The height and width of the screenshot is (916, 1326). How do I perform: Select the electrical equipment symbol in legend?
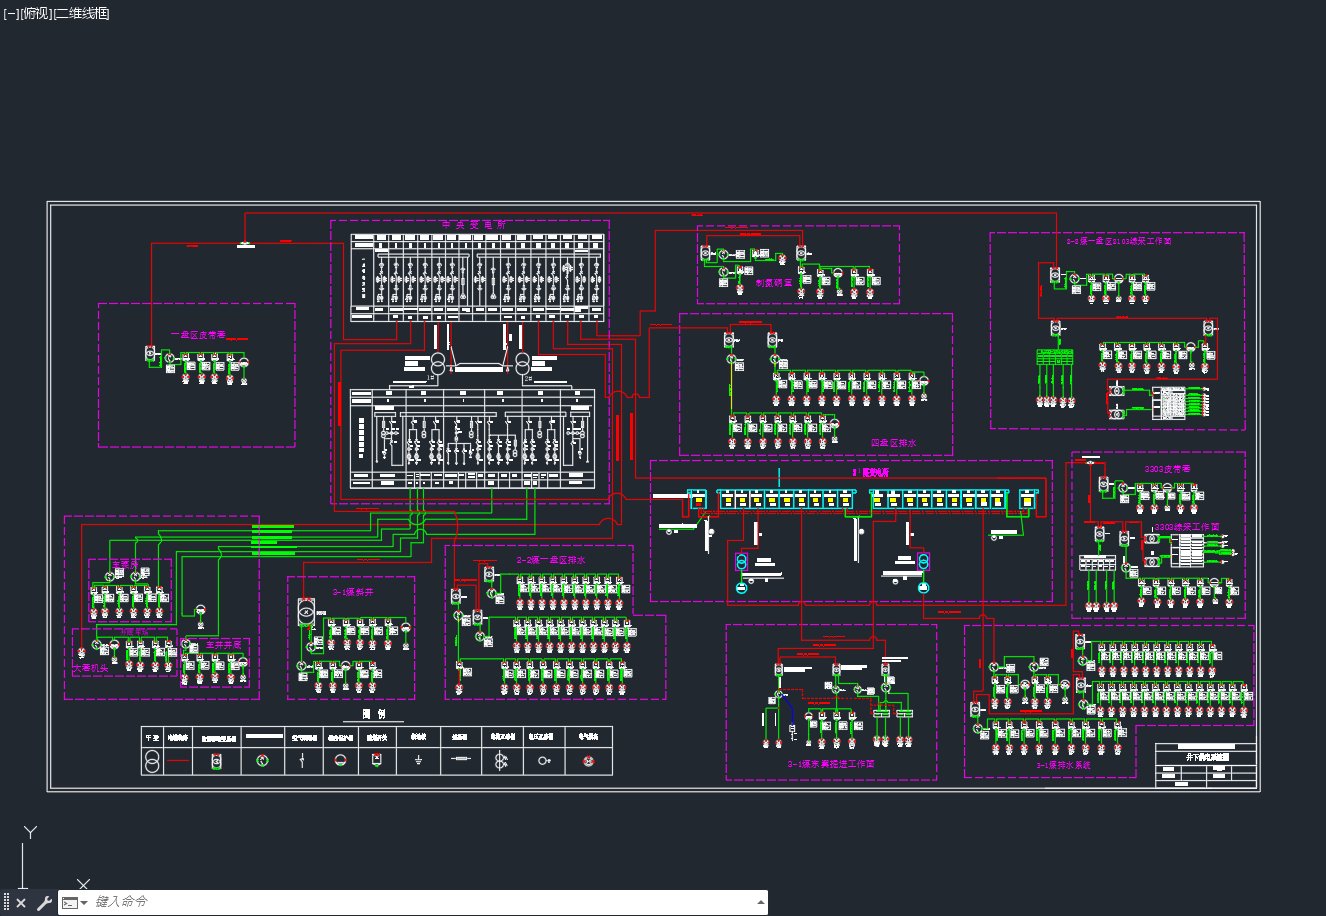click(x=589, y=761)
